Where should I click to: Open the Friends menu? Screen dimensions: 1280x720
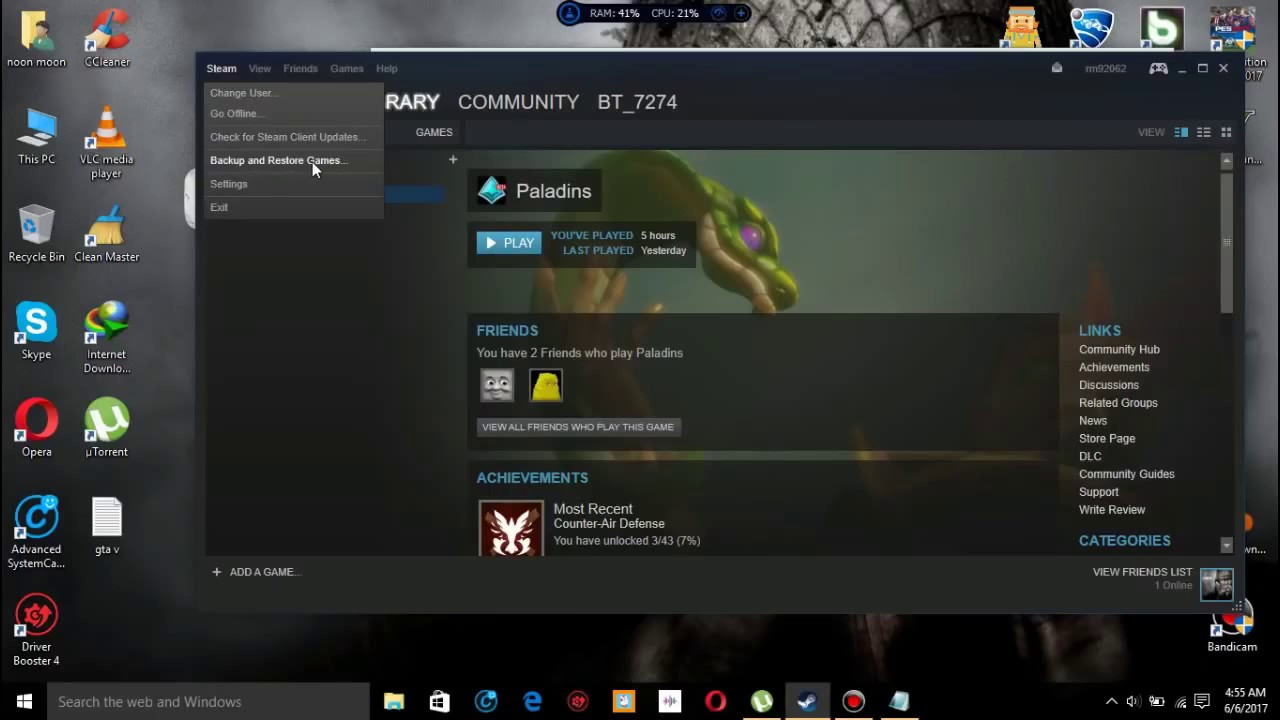tap(300, 68)
